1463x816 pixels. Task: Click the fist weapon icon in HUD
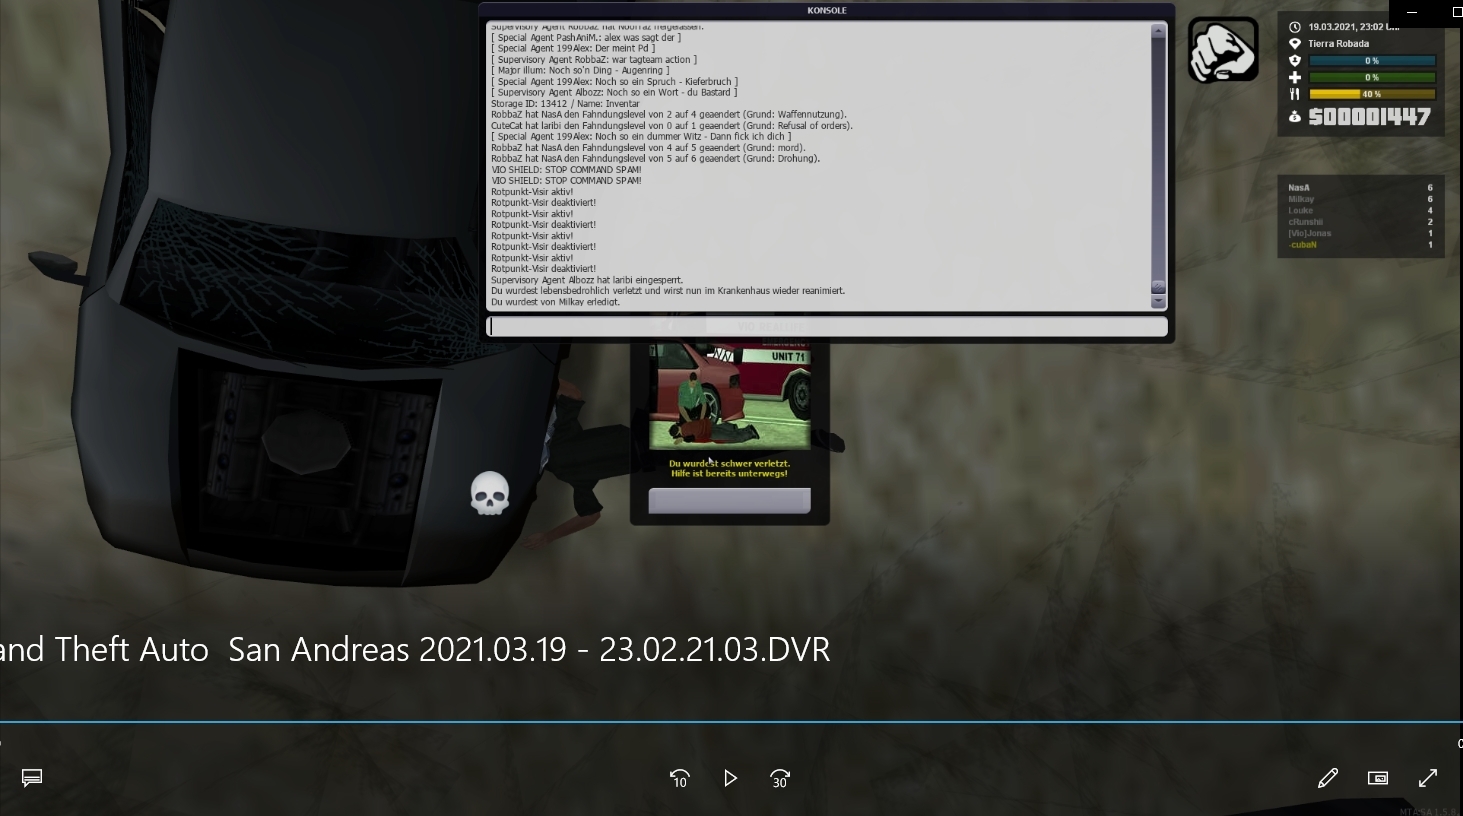pos(1223,49)
